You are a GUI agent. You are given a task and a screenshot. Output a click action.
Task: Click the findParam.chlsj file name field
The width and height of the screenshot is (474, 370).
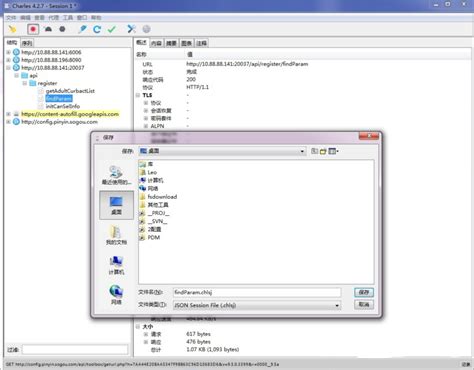tap(257, 292)
